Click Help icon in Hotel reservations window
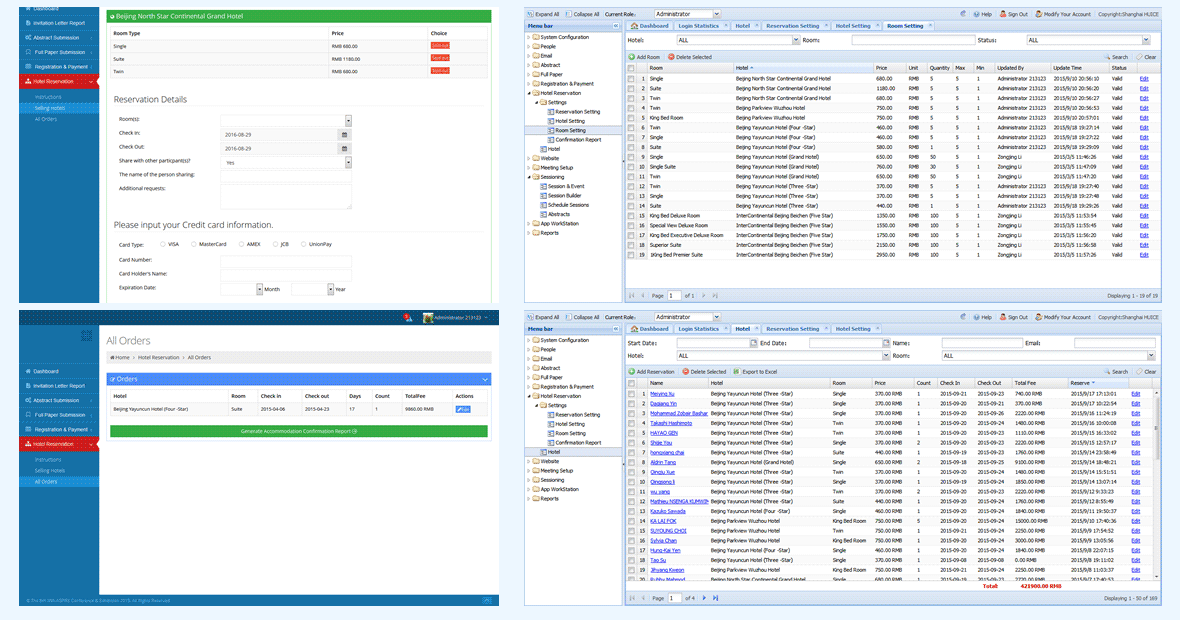Screen dimensions: 1180x620 (977, 318)
